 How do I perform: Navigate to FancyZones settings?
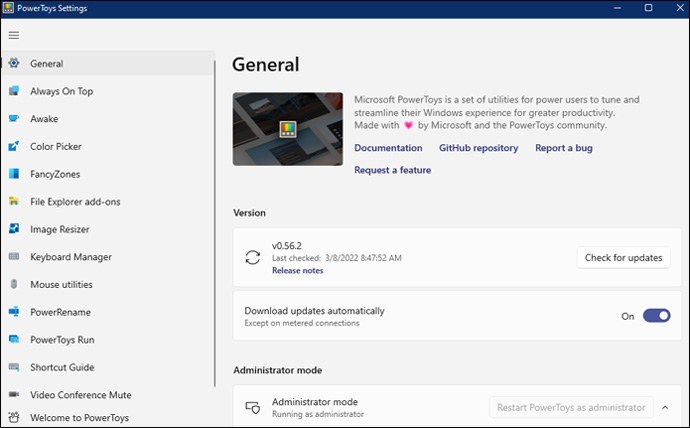108,174
